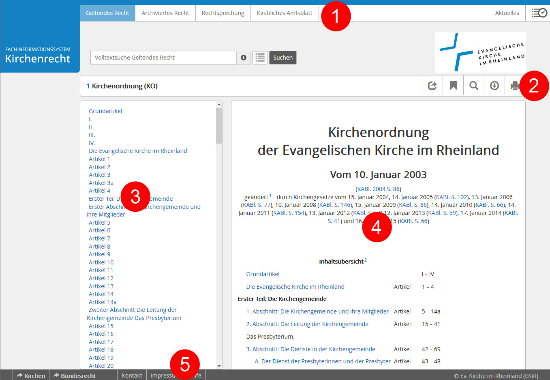Viewport: 550px width, 380px height.
Task: Open '1. Abschnitt: Die Kirchengemeinde und ihre Mitglieder' link
Action: 317,311
